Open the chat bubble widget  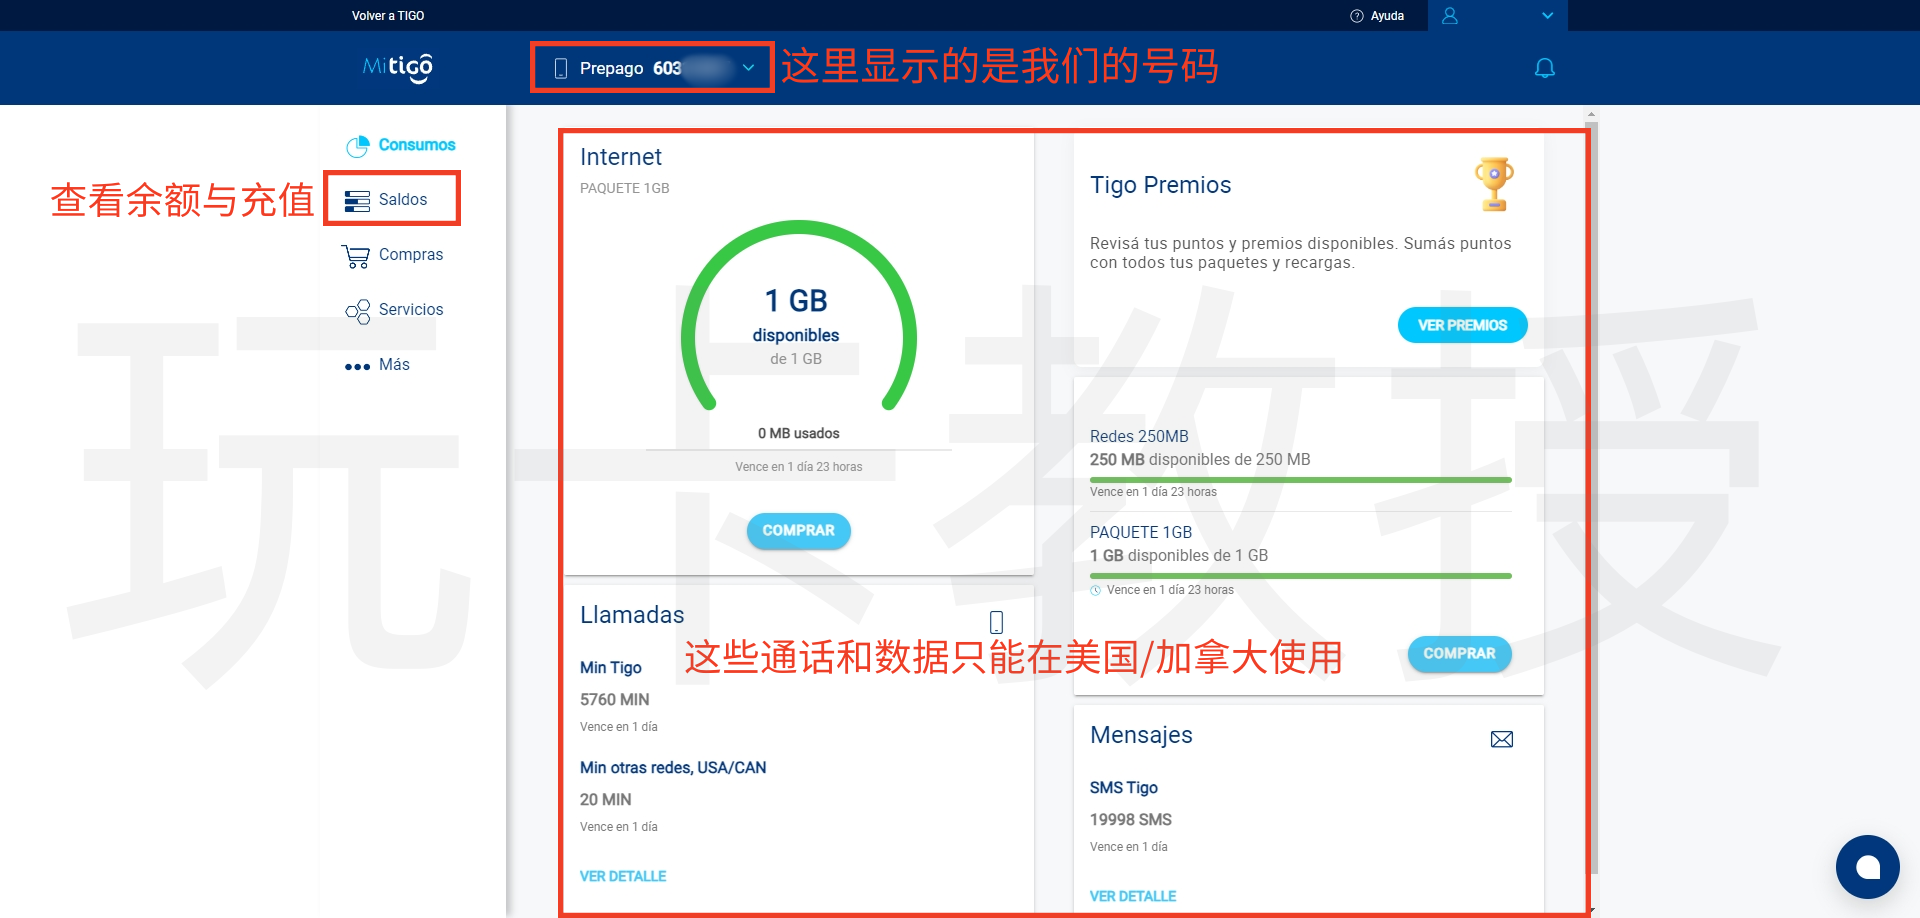(x=1867, y=867)
